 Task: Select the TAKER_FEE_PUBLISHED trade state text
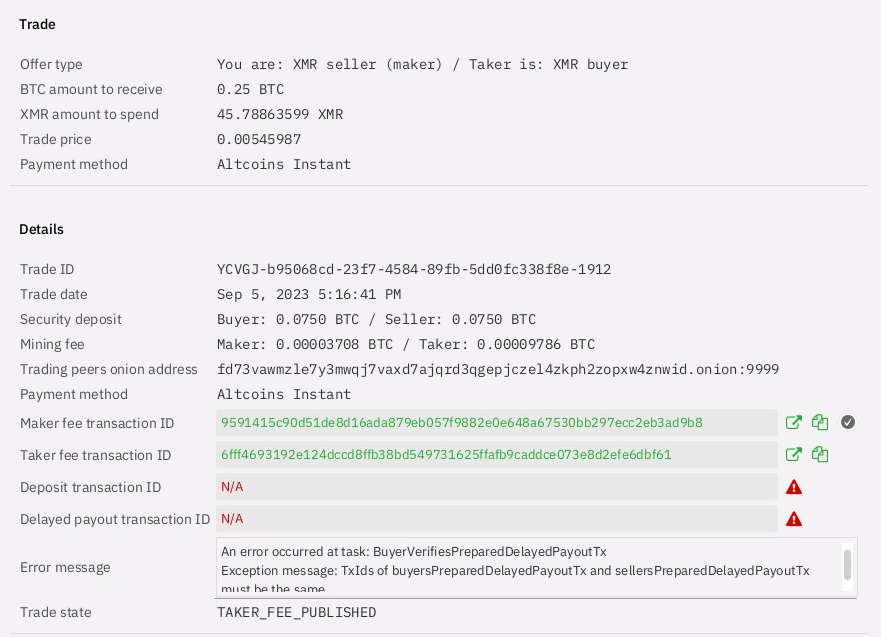tap(297, 612)
